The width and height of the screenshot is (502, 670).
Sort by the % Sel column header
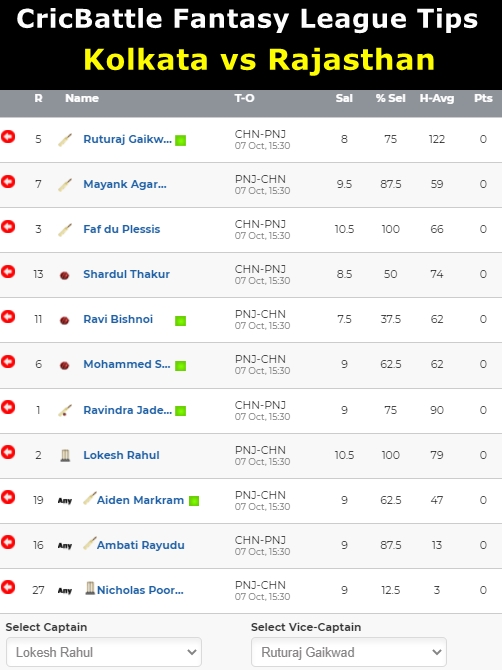(390, 98)
